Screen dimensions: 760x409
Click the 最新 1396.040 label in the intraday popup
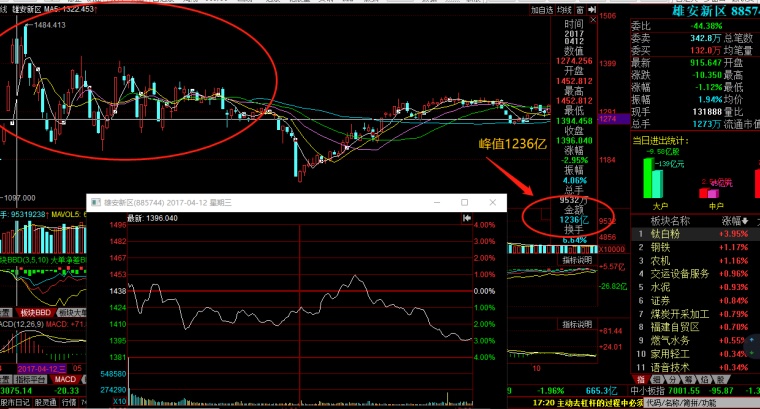152,219
